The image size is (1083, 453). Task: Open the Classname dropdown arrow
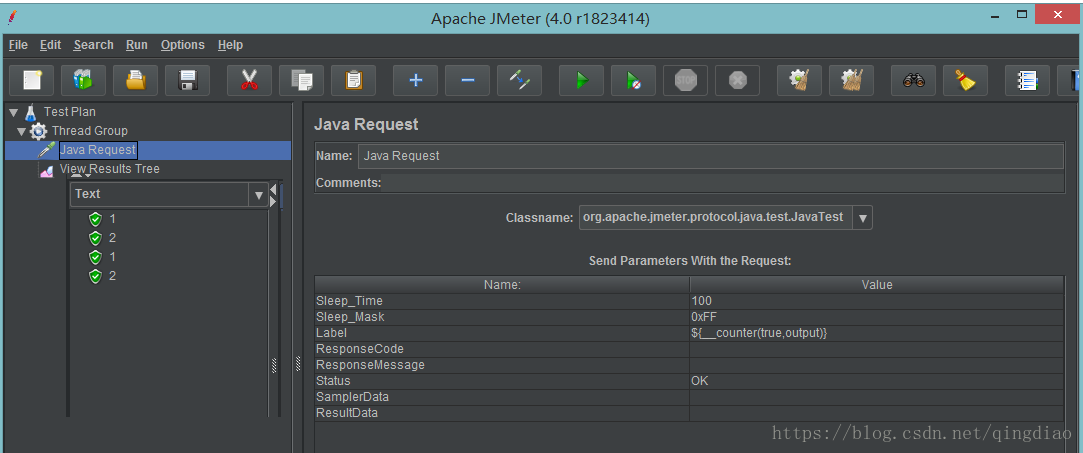coord(863,218)
